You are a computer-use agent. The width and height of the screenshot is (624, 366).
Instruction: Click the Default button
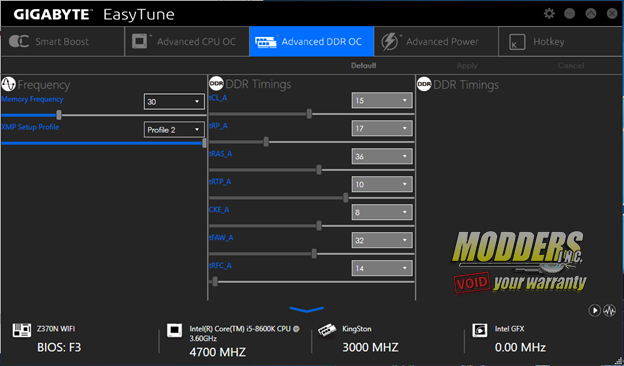pyautogui.click(x=363, y=66)
